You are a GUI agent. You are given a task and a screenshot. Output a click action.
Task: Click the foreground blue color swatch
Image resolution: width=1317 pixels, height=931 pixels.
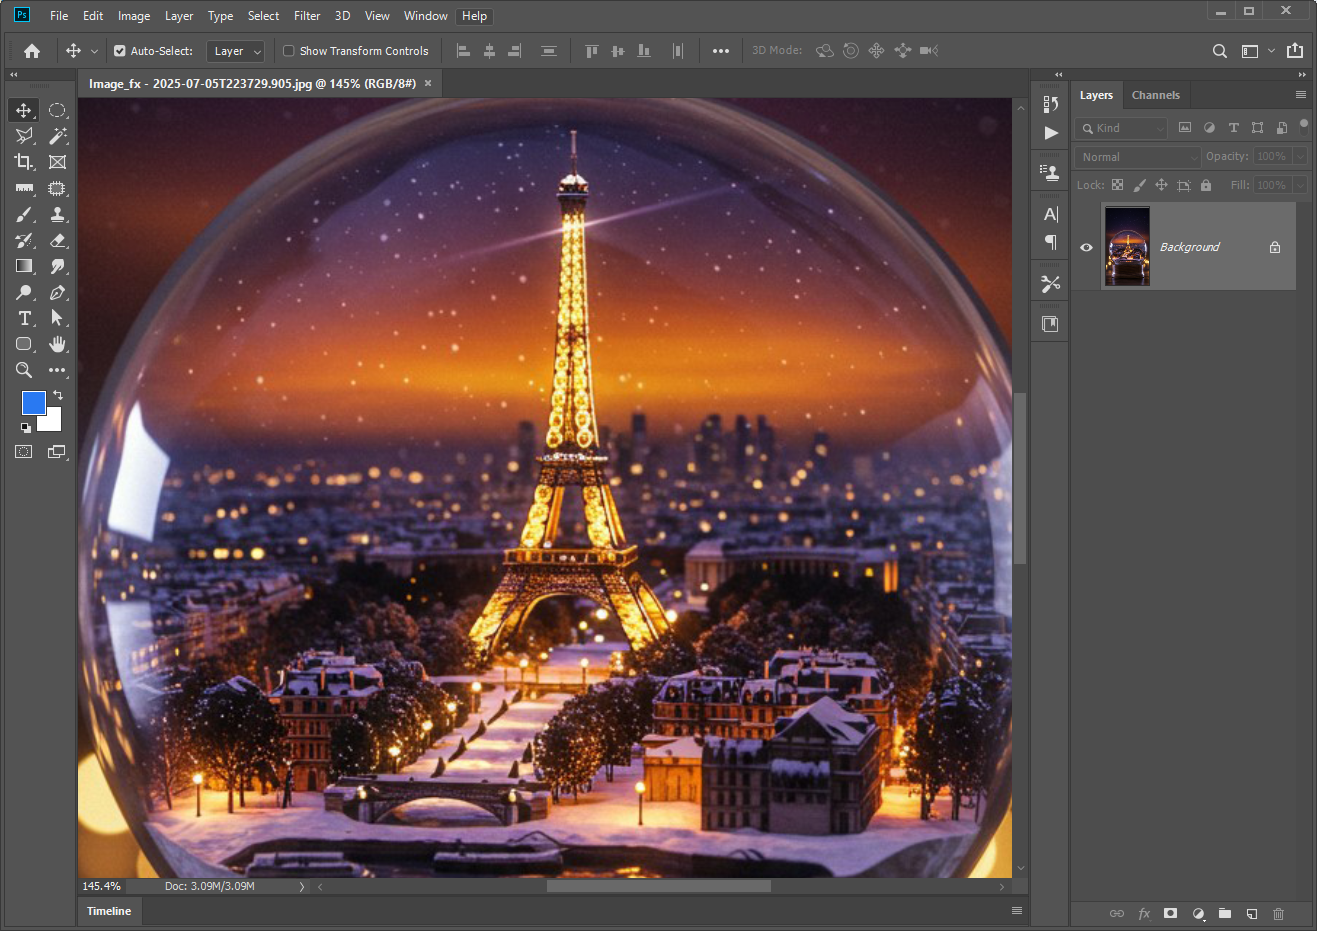[x=33, y=402]
